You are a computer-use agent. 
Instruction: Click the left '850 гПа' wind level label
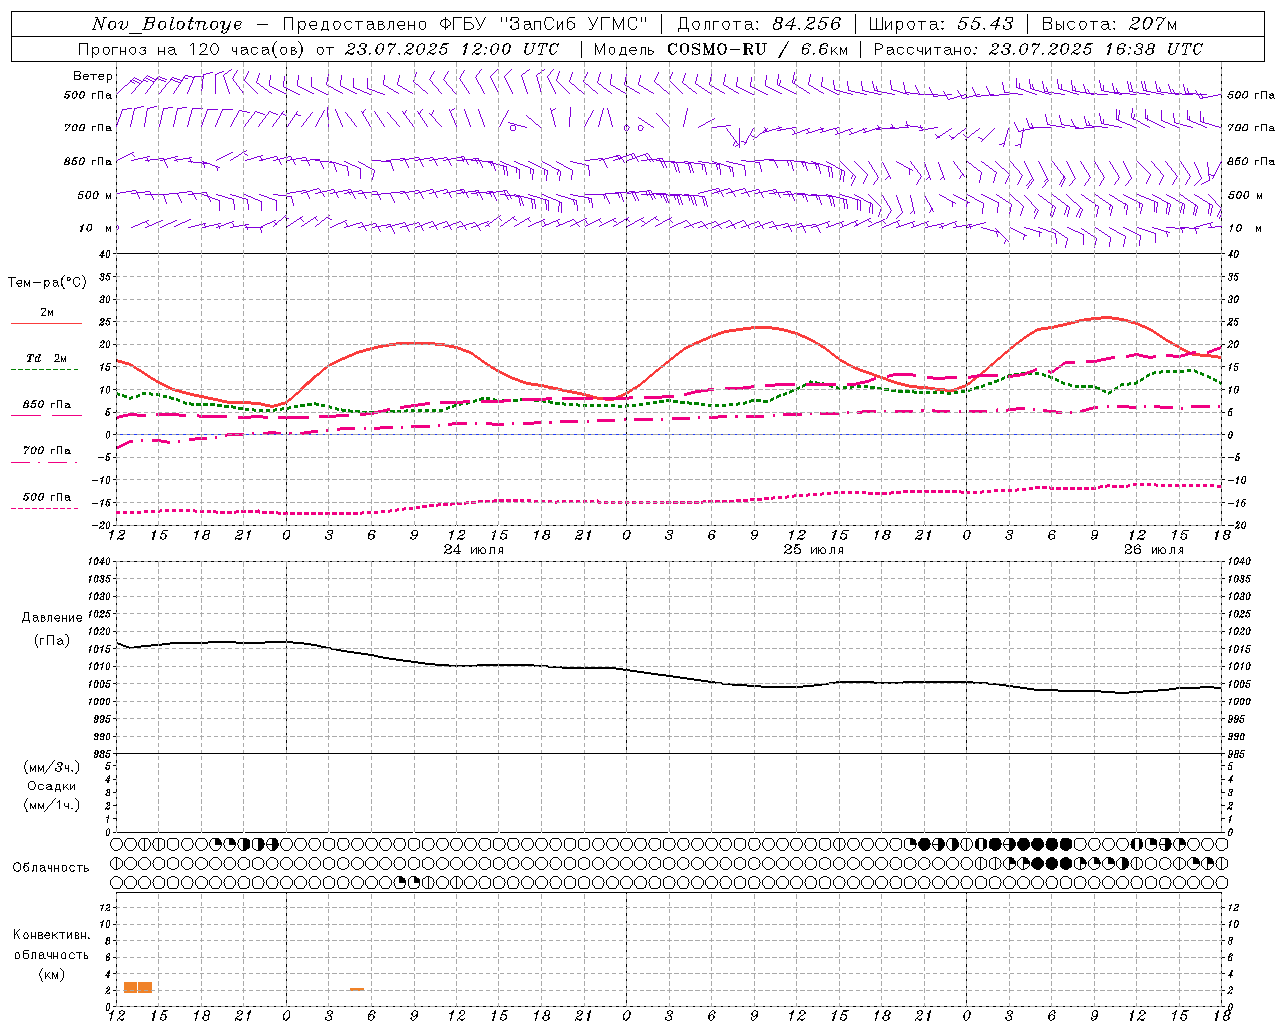88,161
